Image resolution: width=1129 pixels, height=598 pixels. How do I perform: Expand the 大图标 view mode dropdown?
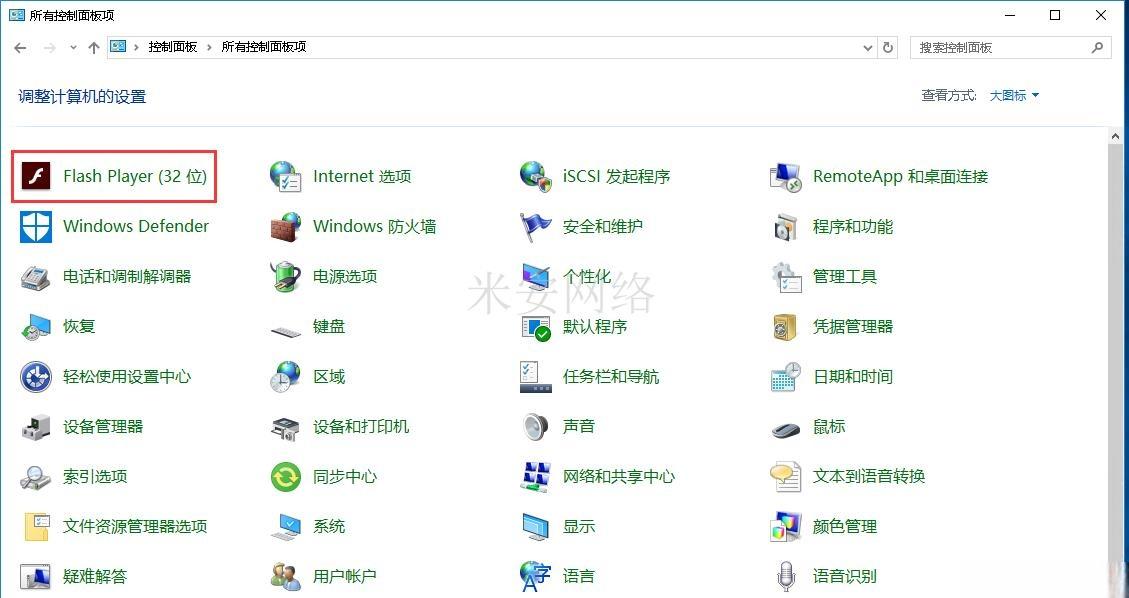(1015, 96)
